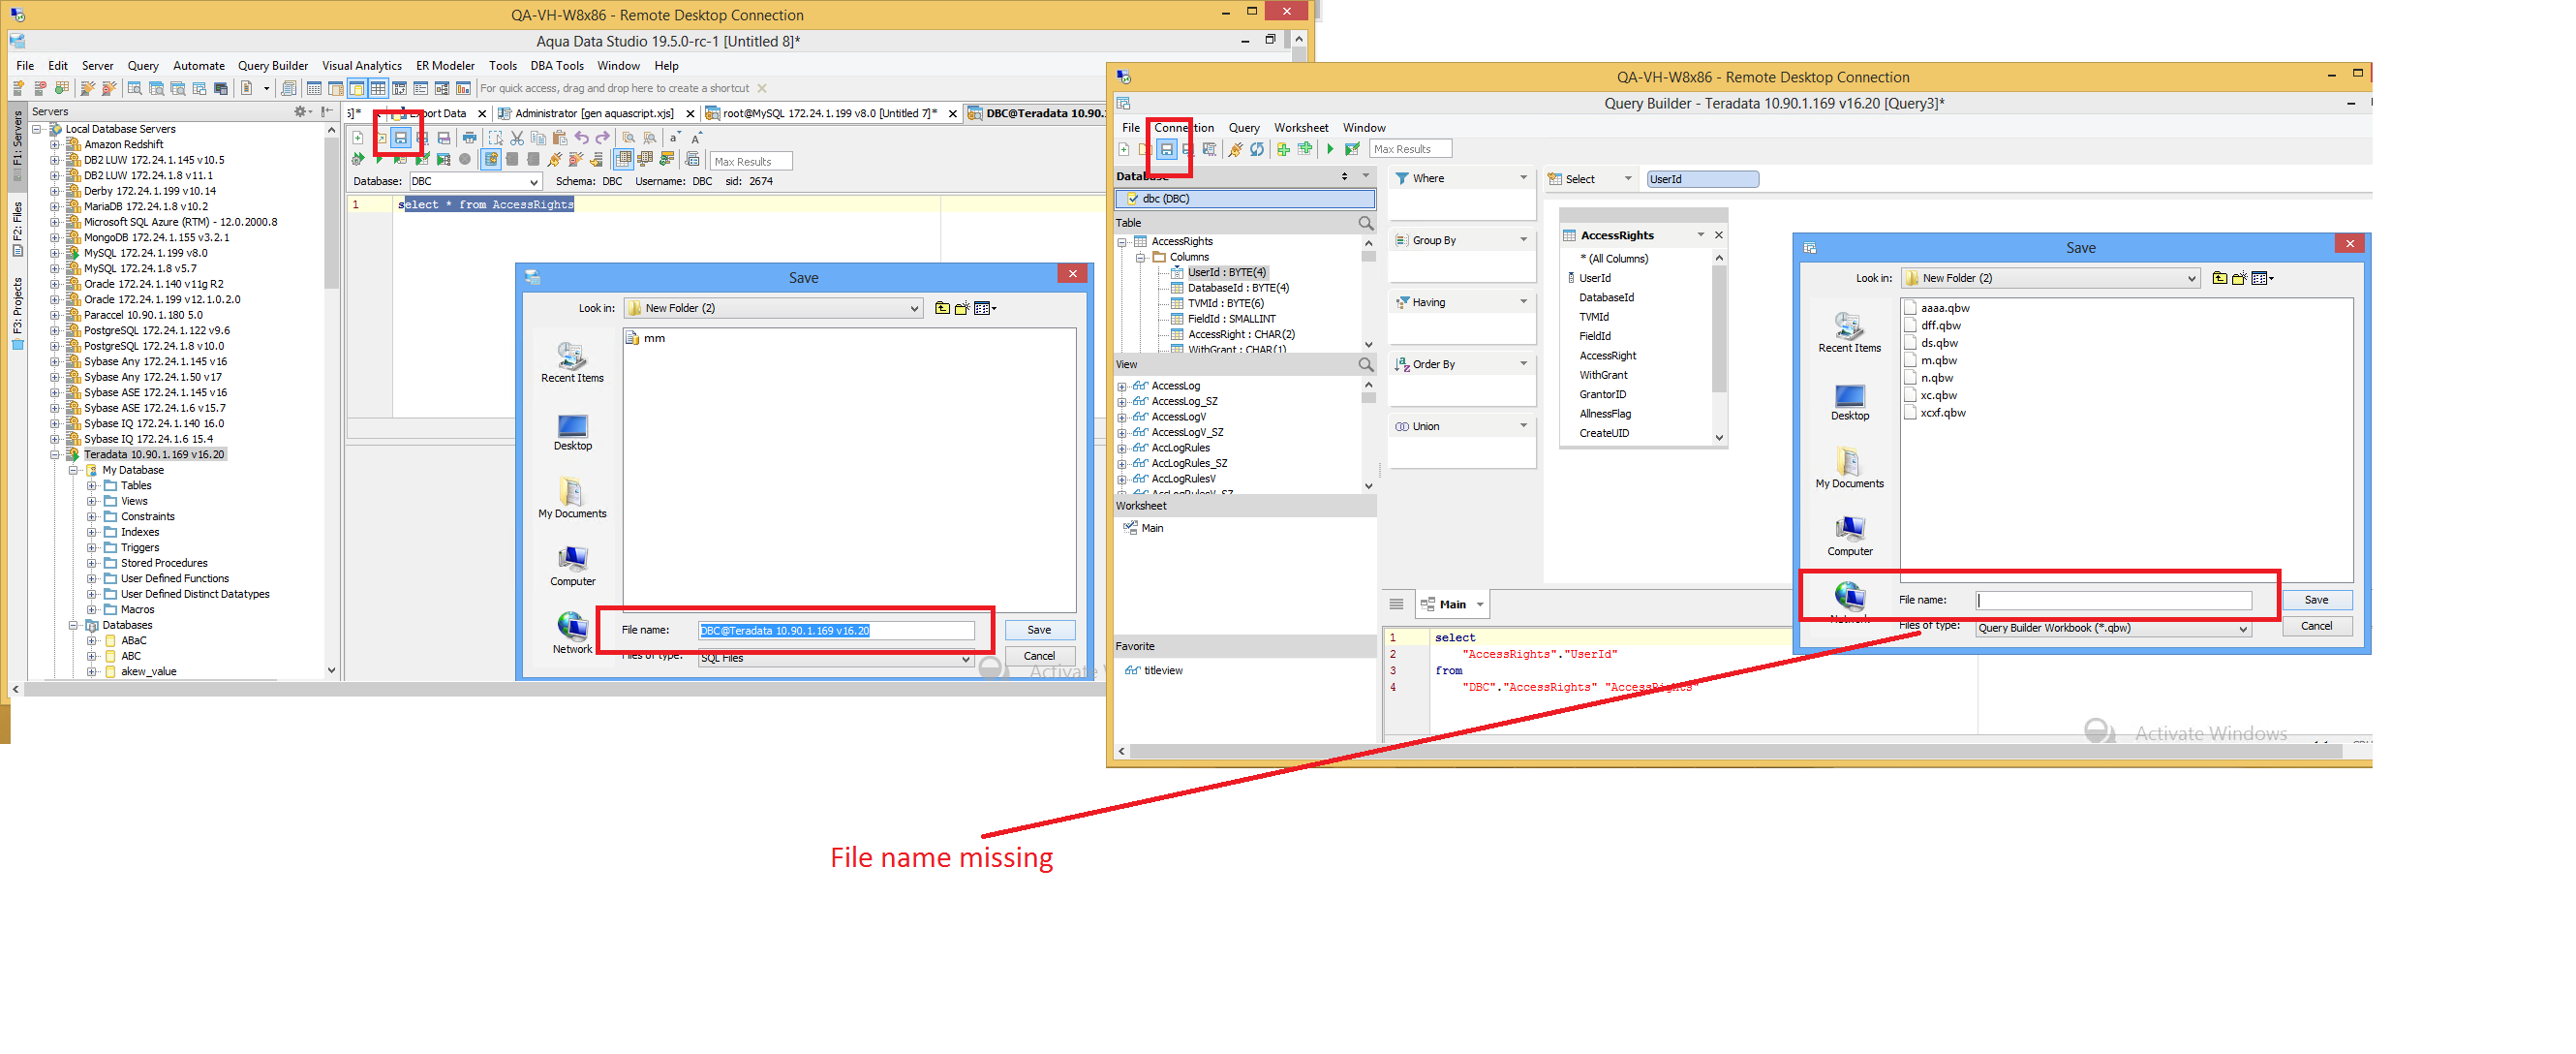
Task: Open the Select clause dropdown arrow
Action: [x=1628, y=179]
